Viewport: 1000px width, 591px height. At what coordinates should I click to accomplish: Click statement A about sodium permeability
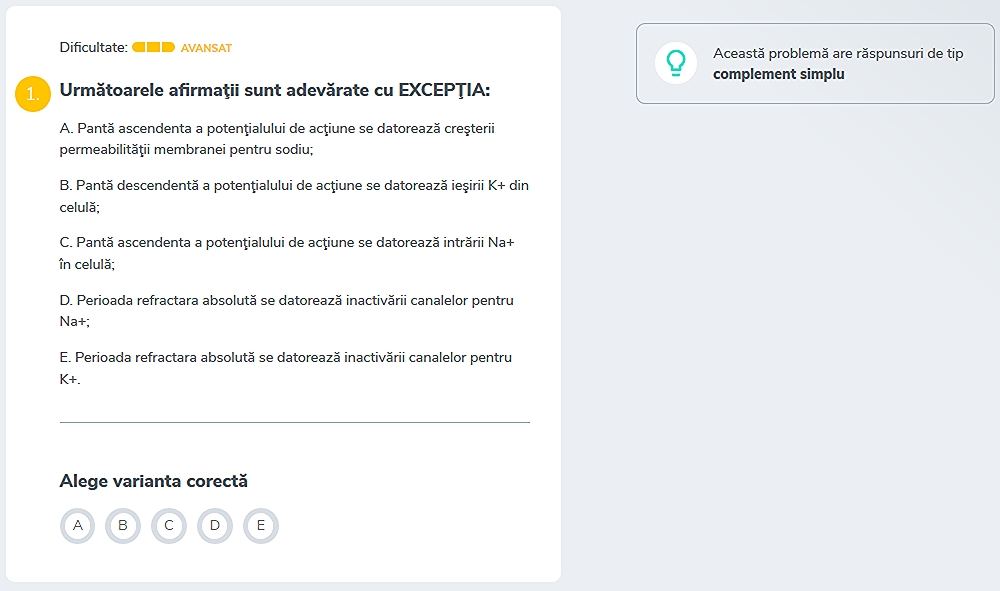pos(277,139)
